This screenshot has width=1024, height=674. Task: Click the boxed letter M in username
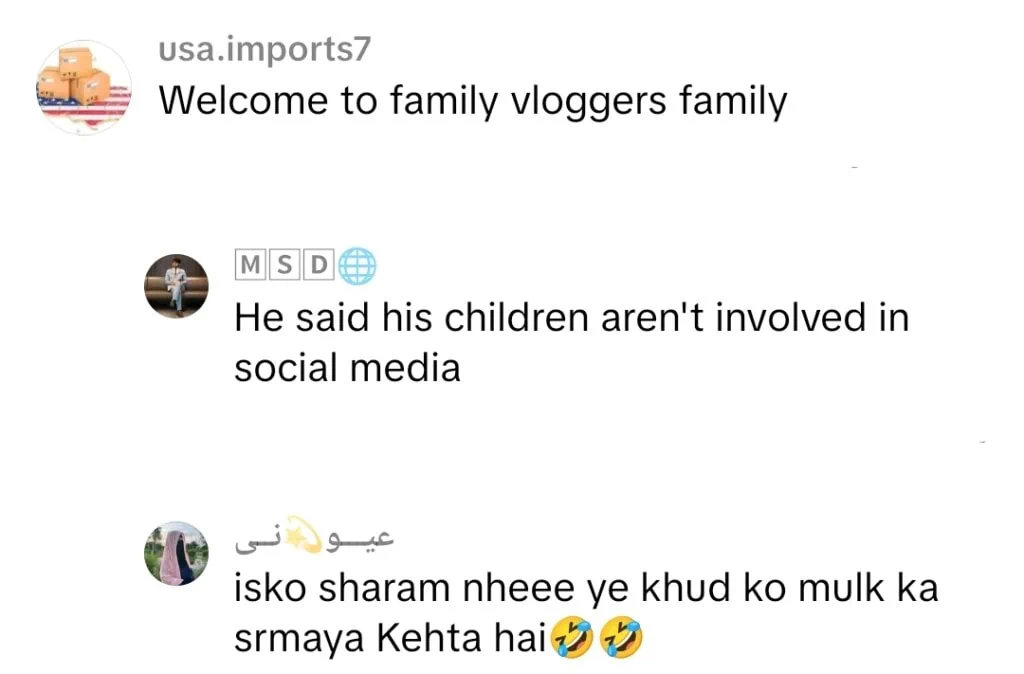tap(249, 265)
